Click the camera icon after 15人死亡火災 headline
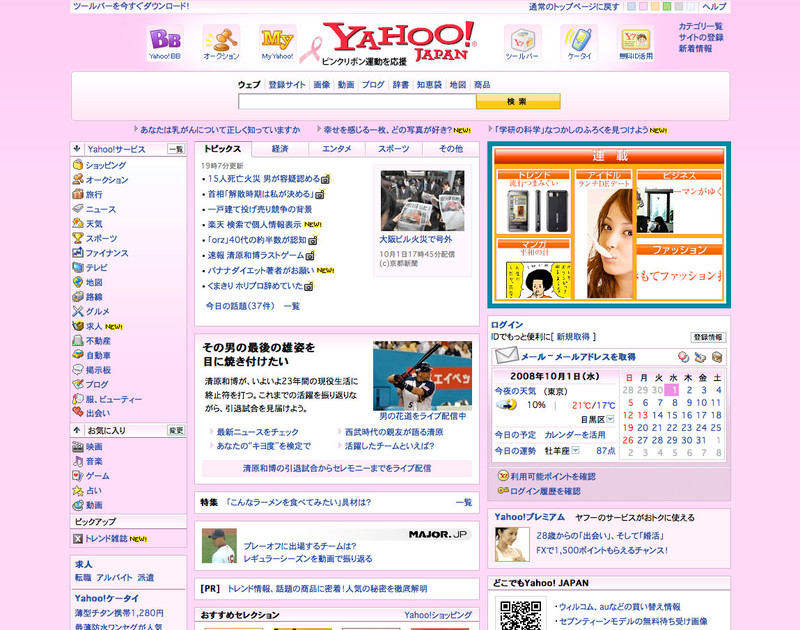The image size is (800, 630). (325, 179)
